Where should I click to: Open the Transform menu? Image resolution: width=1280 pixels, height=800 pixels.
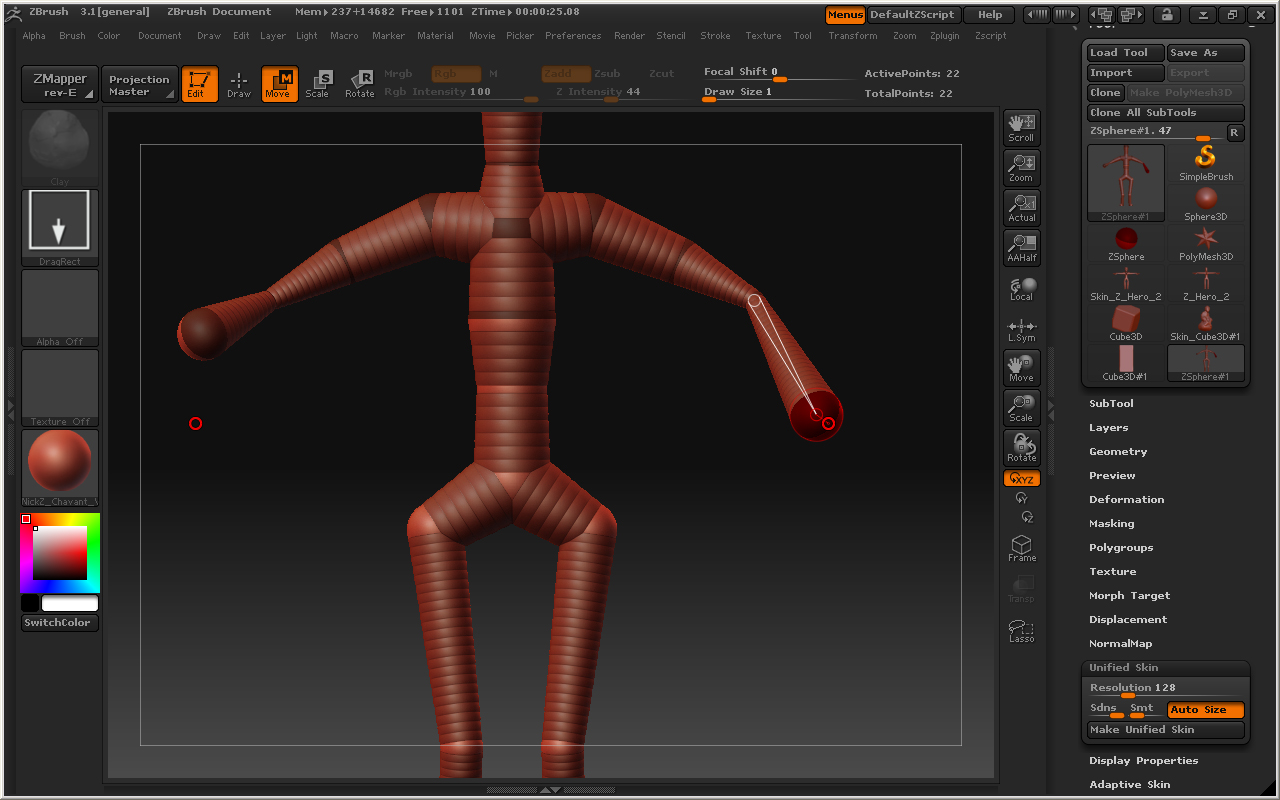[852, 36]
